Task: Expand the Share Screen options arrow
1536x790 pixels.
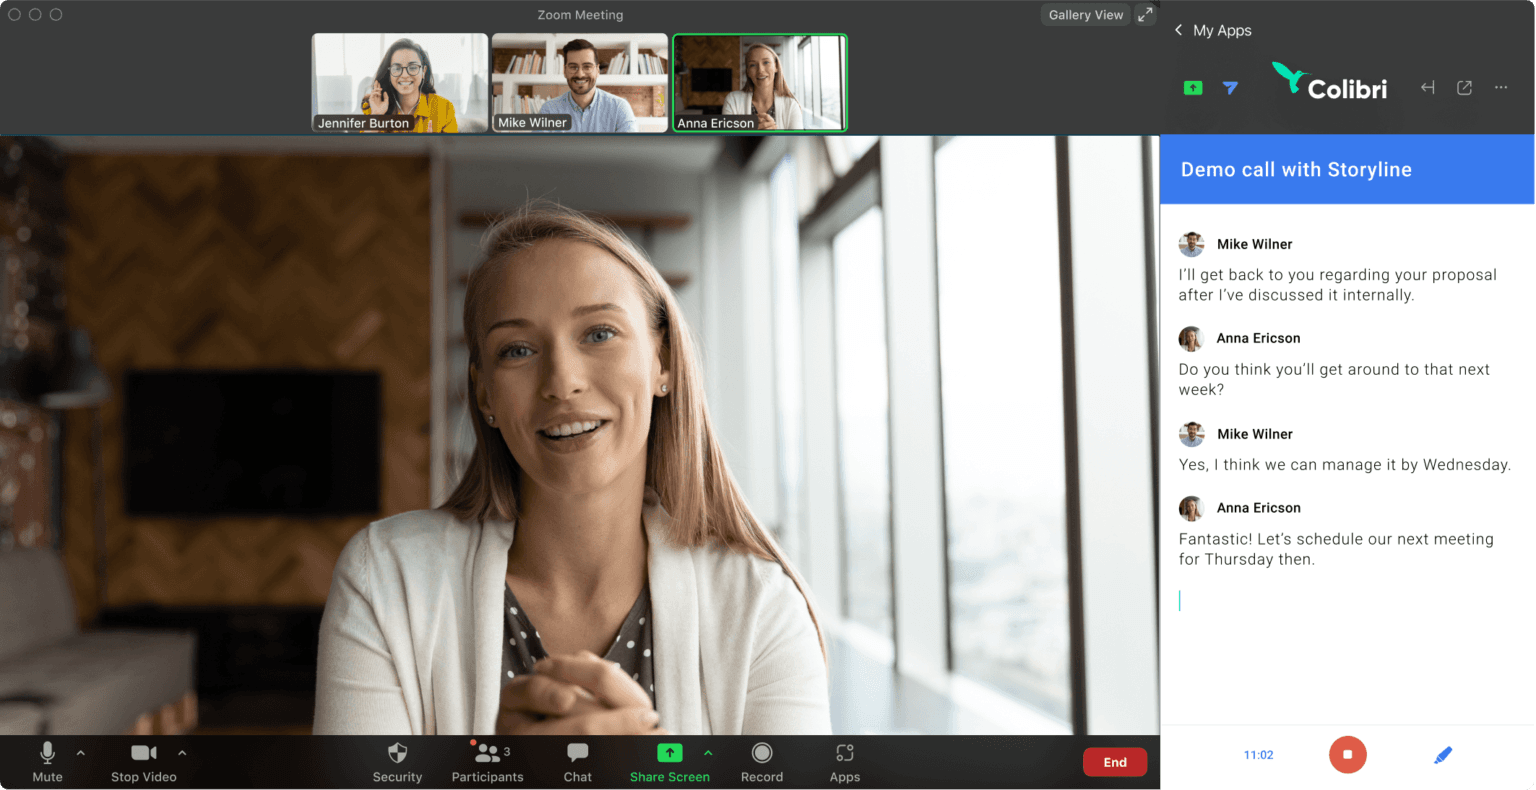Action: tap(708, 753)
